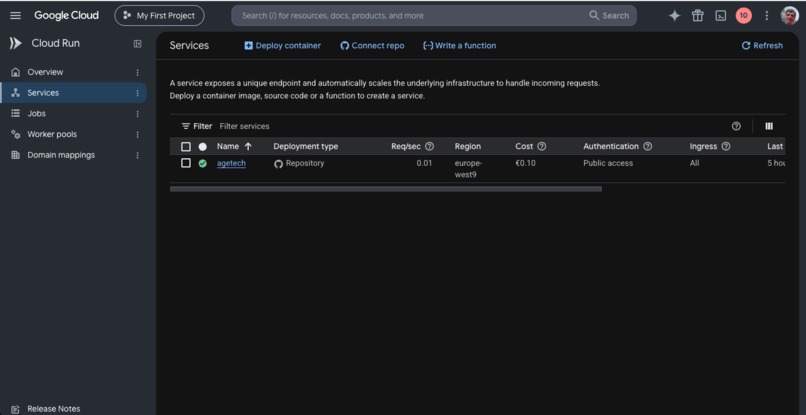Open Domain mappings in the sidebar
Screen dimensions: 806x415
61,155
